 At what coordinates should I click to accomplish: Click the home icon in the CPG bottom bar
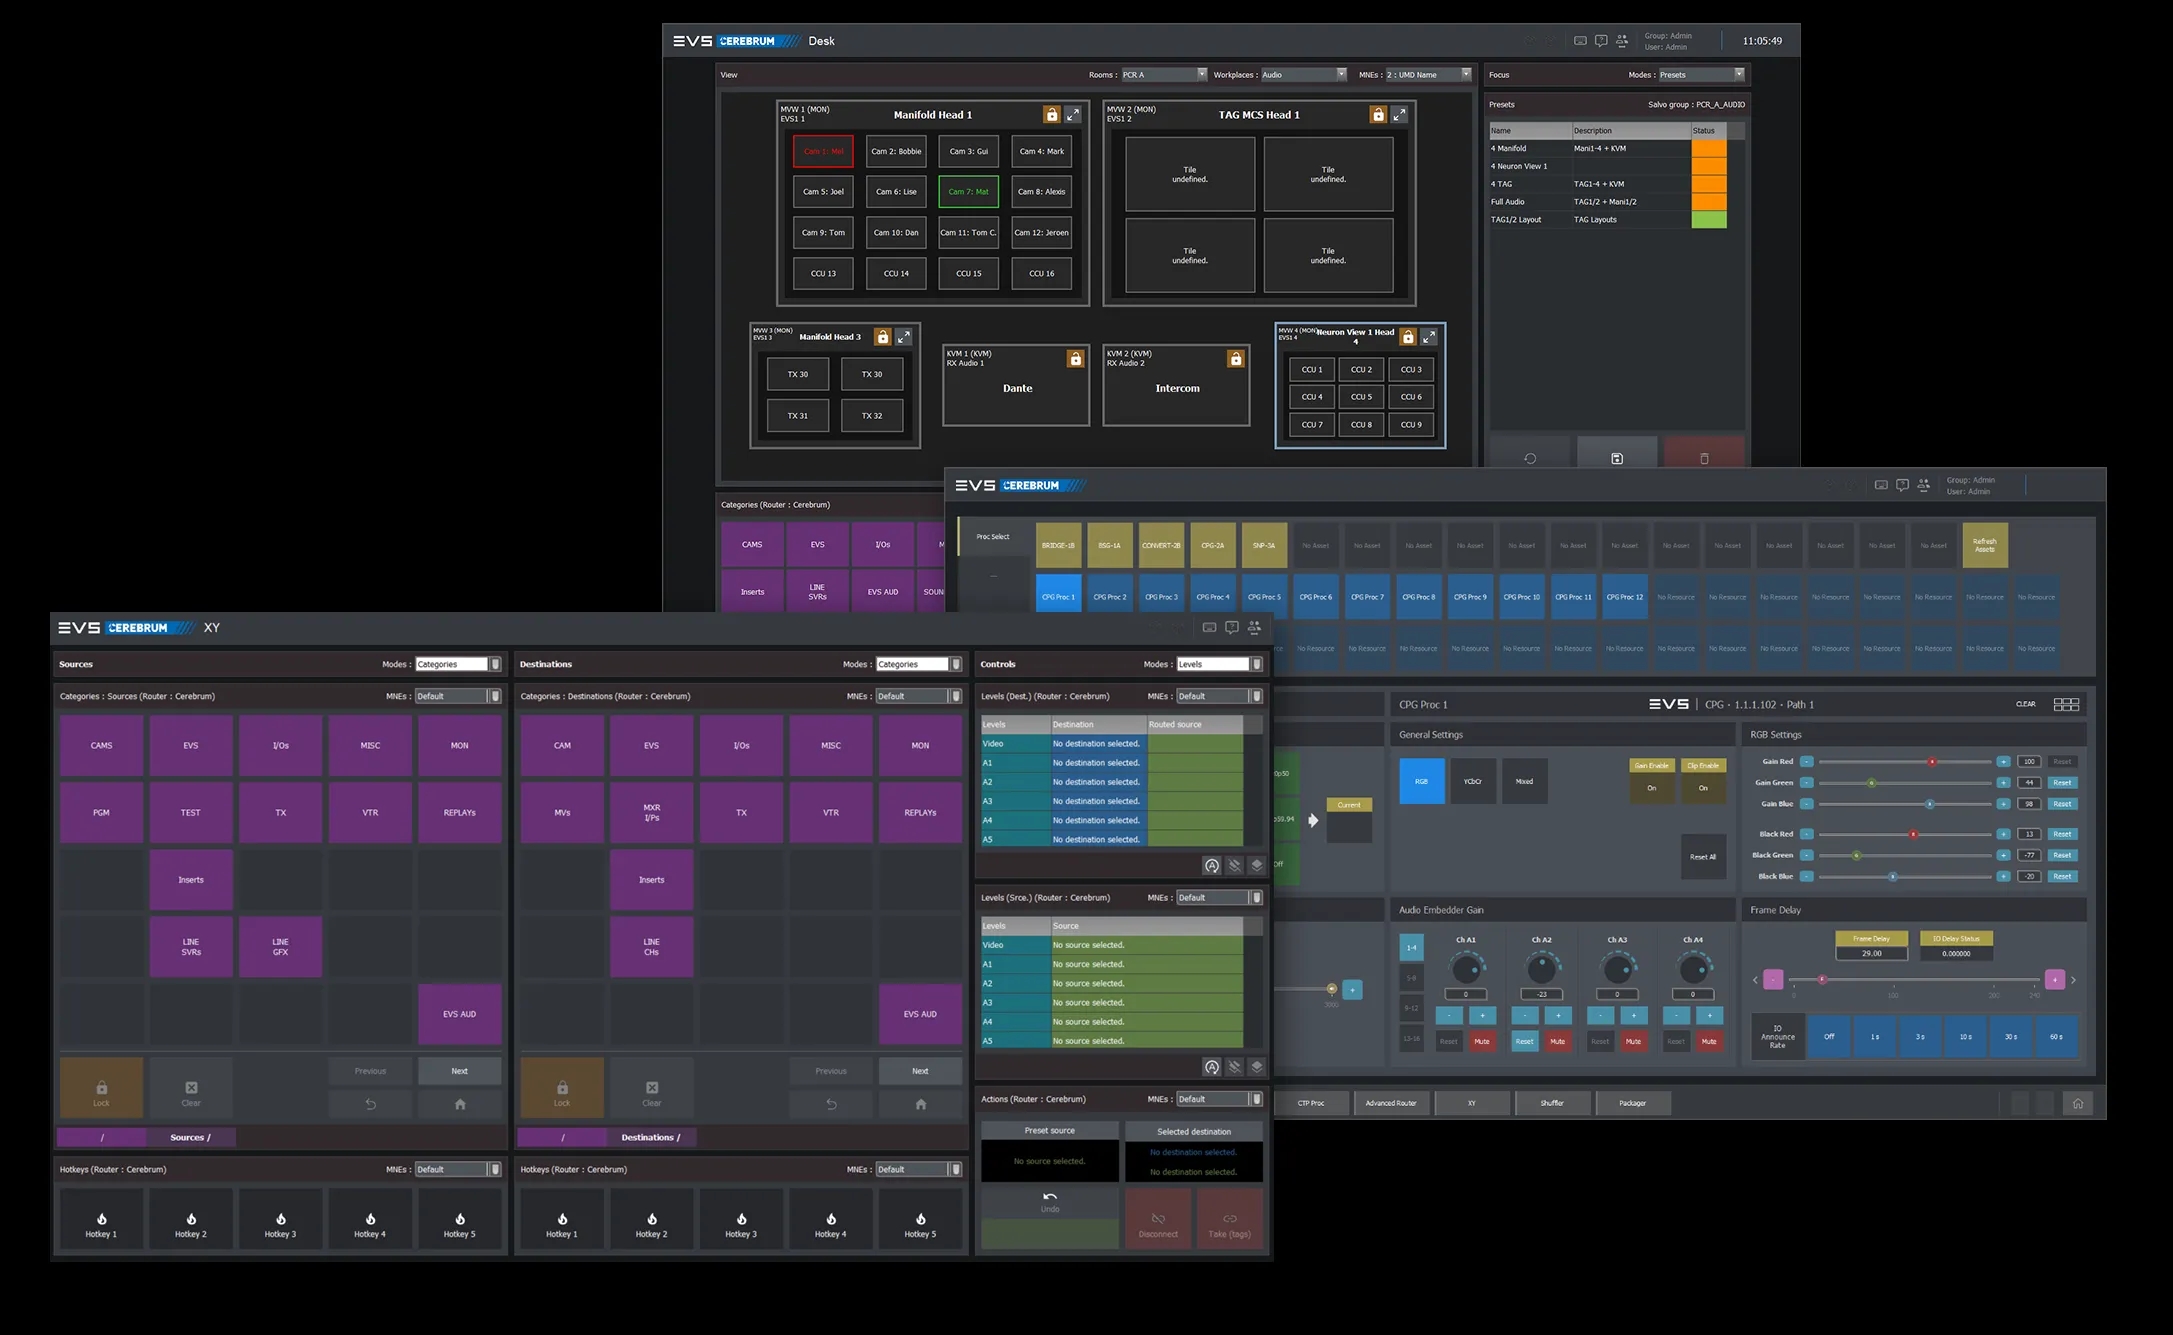coord(2078,1103)
